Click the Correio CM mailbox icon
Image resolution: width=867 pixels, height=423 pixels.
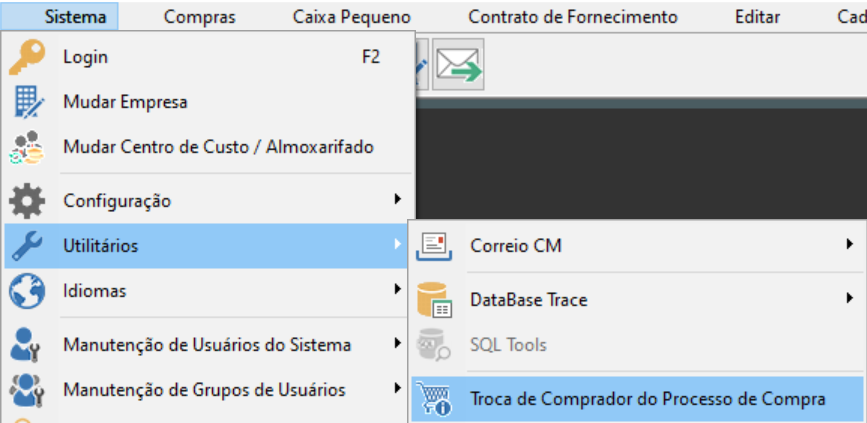434,246
